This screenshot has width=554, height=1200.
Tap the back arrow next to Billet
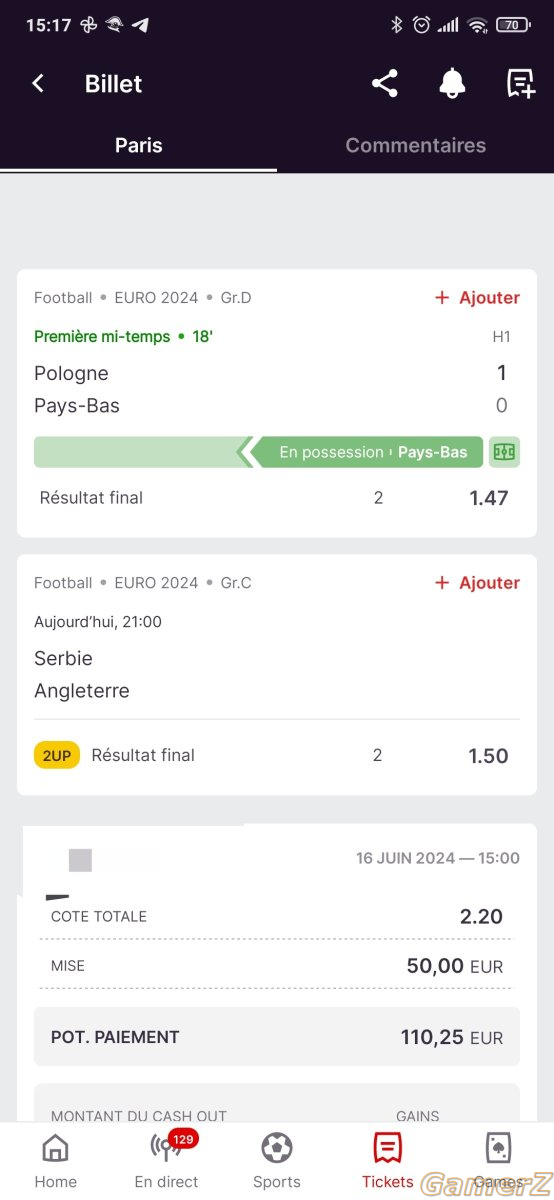[38, 84]
